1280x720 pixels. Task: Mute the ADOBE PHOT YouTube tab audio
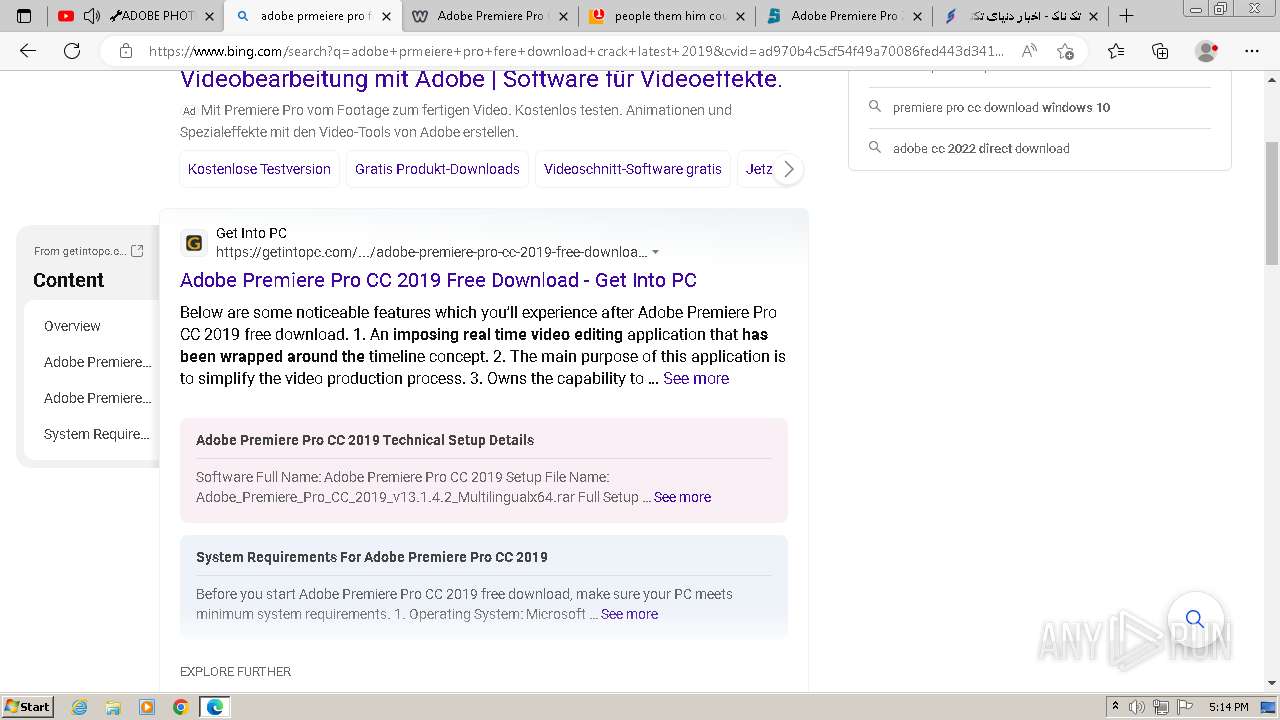(92, 16)
